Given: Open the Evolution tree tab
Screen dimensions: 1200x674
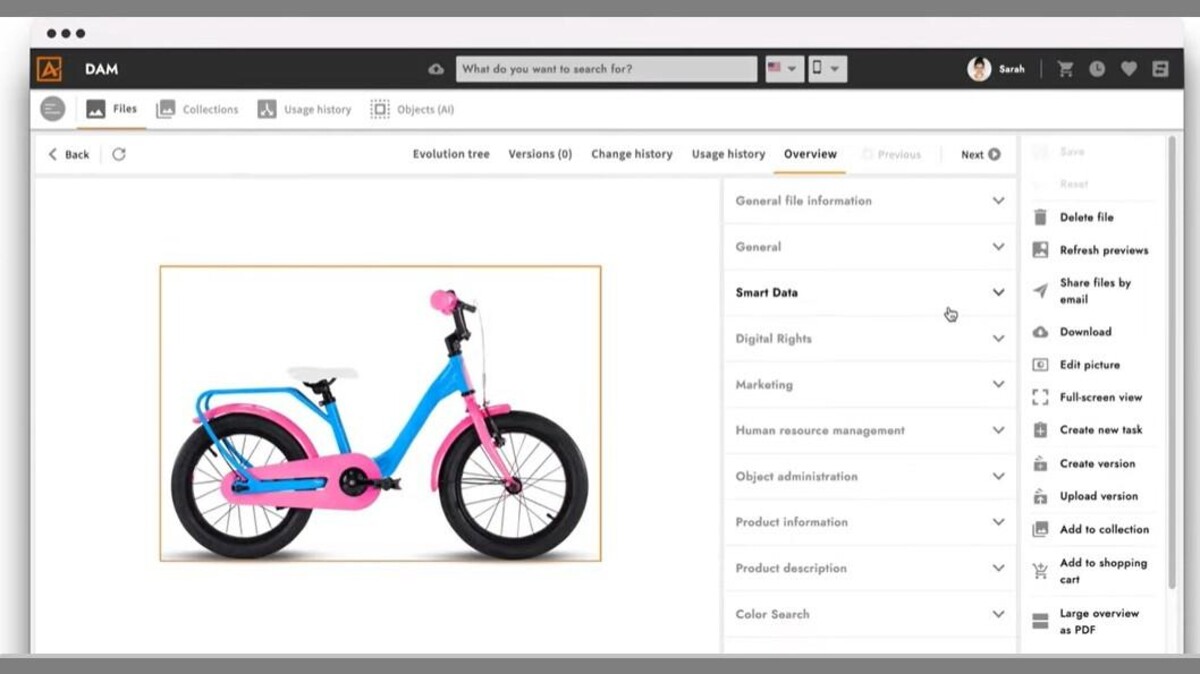Looking at the screenshot, I should pyautogui.click(x=451, y=154).
